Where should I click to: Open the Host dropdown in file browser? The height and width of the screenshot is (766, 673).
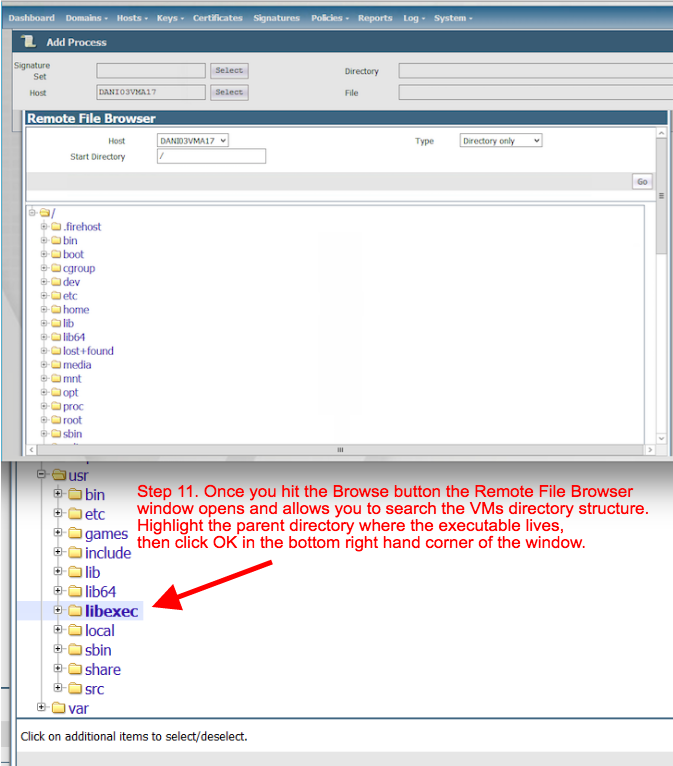(193, 141)
